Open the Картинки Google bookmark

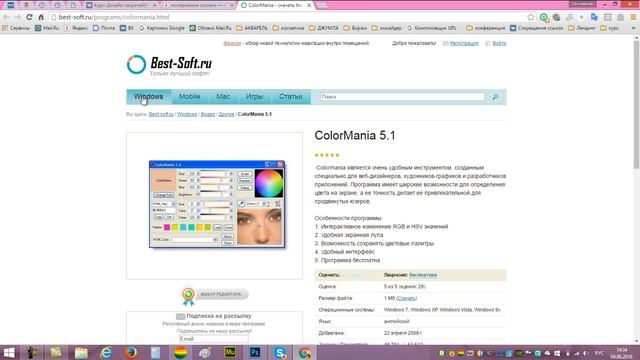(x=162, y=28)
